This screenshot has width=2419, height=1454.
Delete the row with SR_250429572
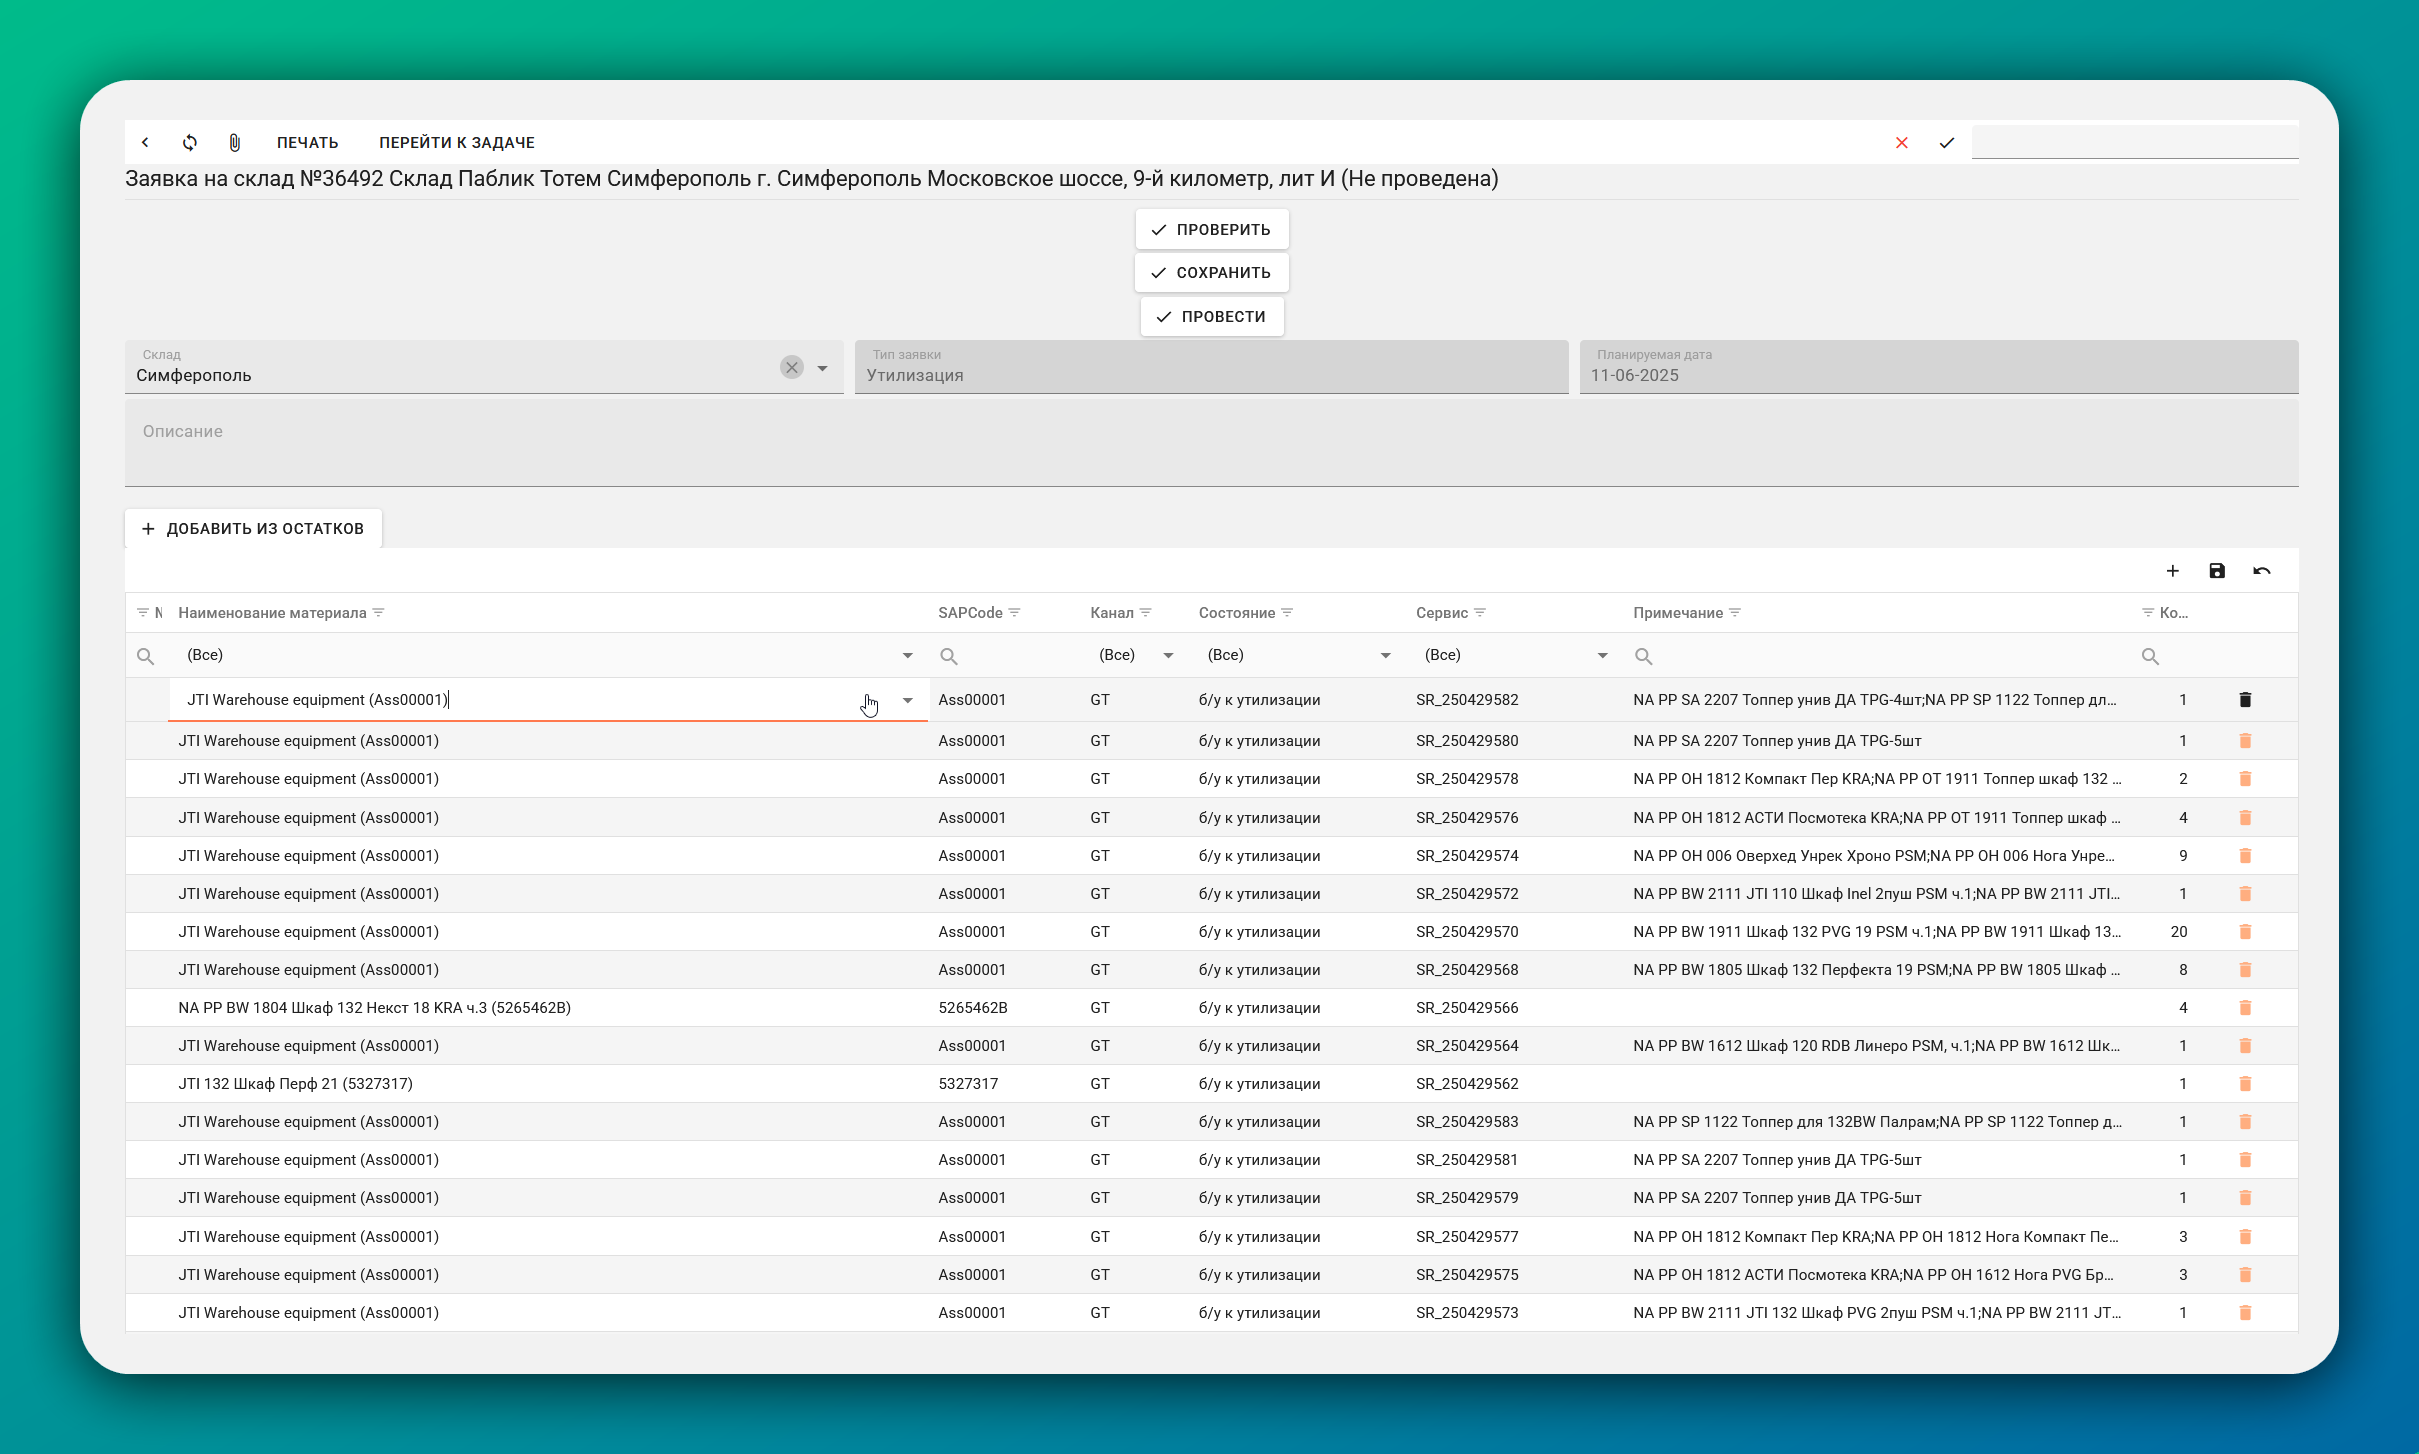(x=2245, y=894)
